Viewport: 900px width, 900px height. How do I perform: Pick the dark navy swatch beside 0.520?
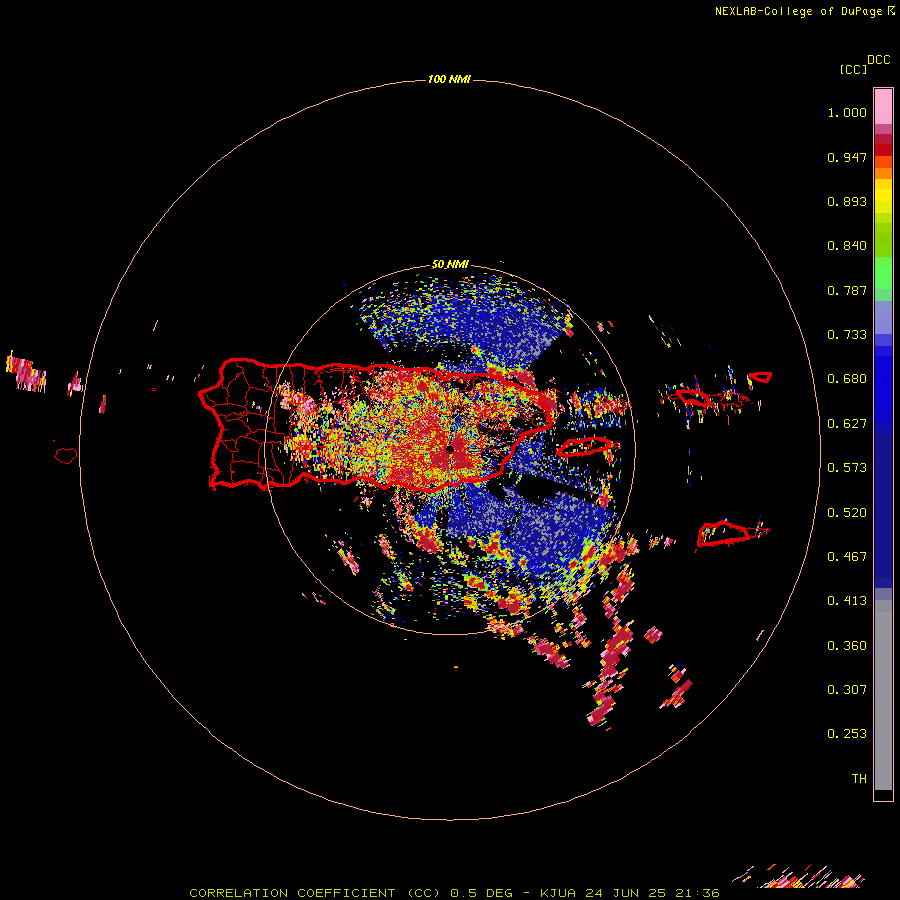(x=883, y=511)
